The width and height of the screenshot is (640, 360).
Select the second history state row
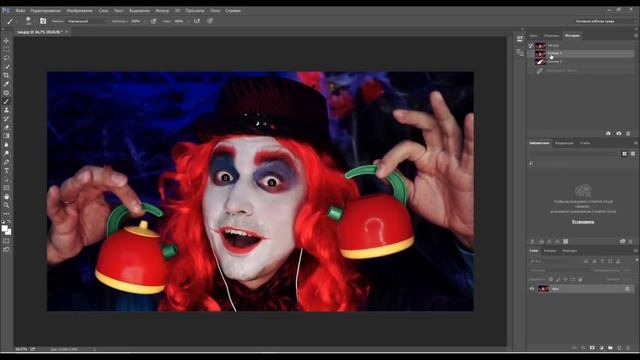tap(581, 53)
